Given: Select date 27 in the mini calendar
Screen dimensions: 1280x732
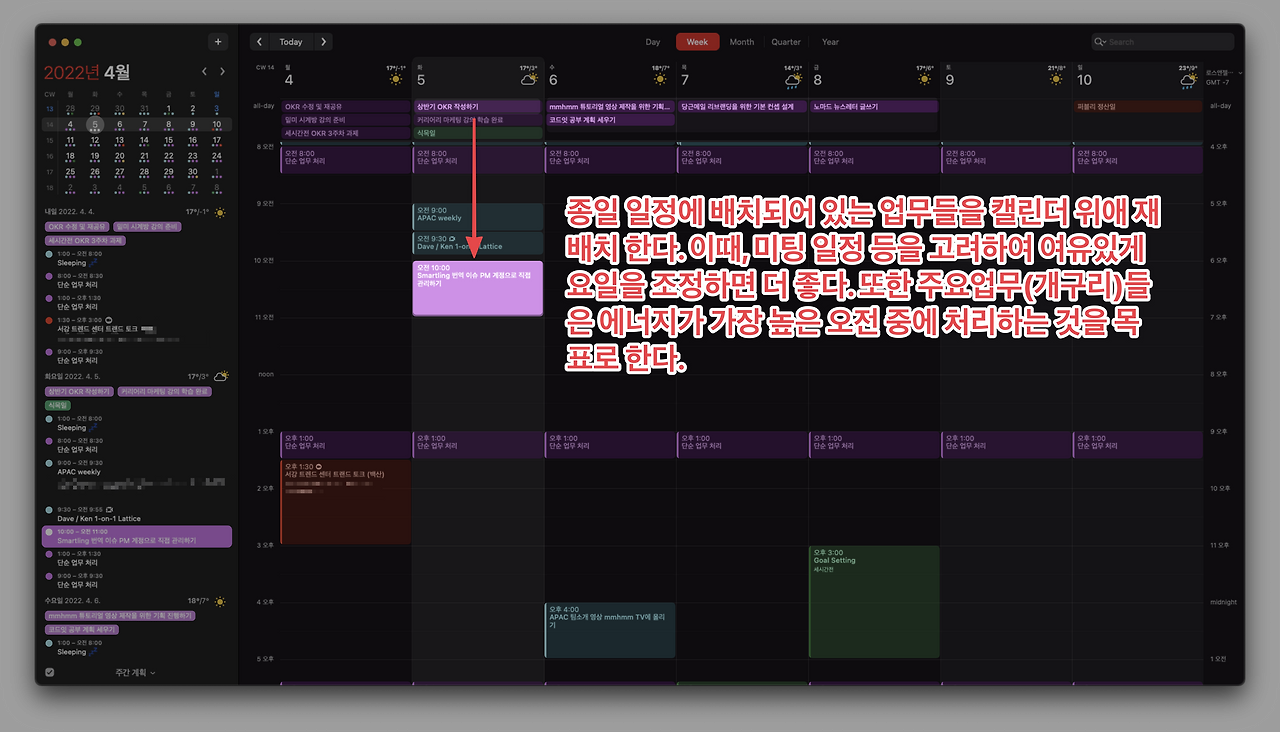Looking at the screenshot, I should click(x=119, y=173).
